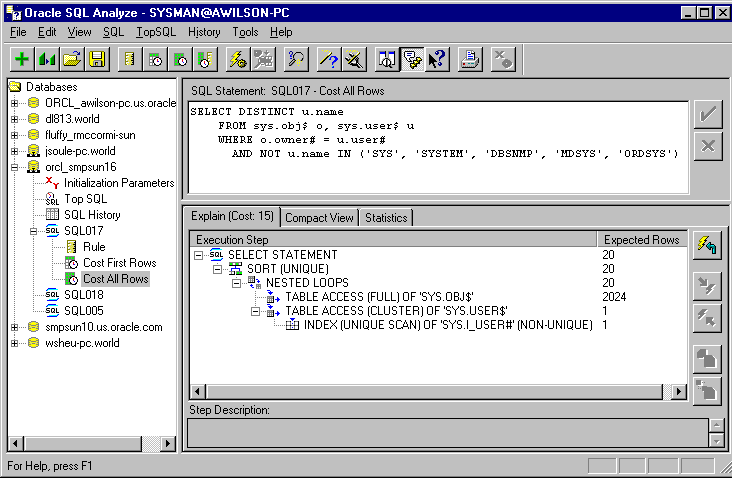Select the Explain (Cost: 15) tab
732x478 pixels.
(x=232, y=216)
